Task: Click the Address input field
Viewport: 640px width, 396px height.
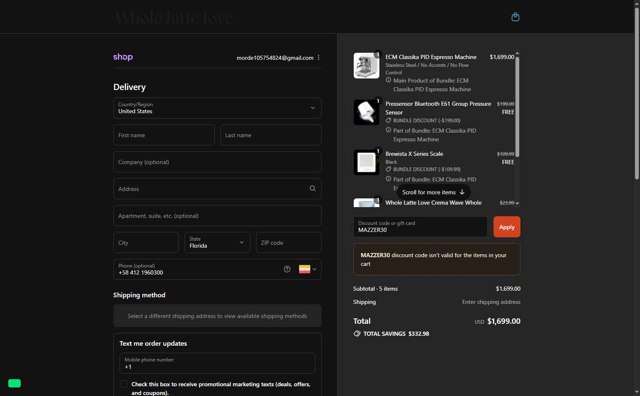Action: click(217, 189)
